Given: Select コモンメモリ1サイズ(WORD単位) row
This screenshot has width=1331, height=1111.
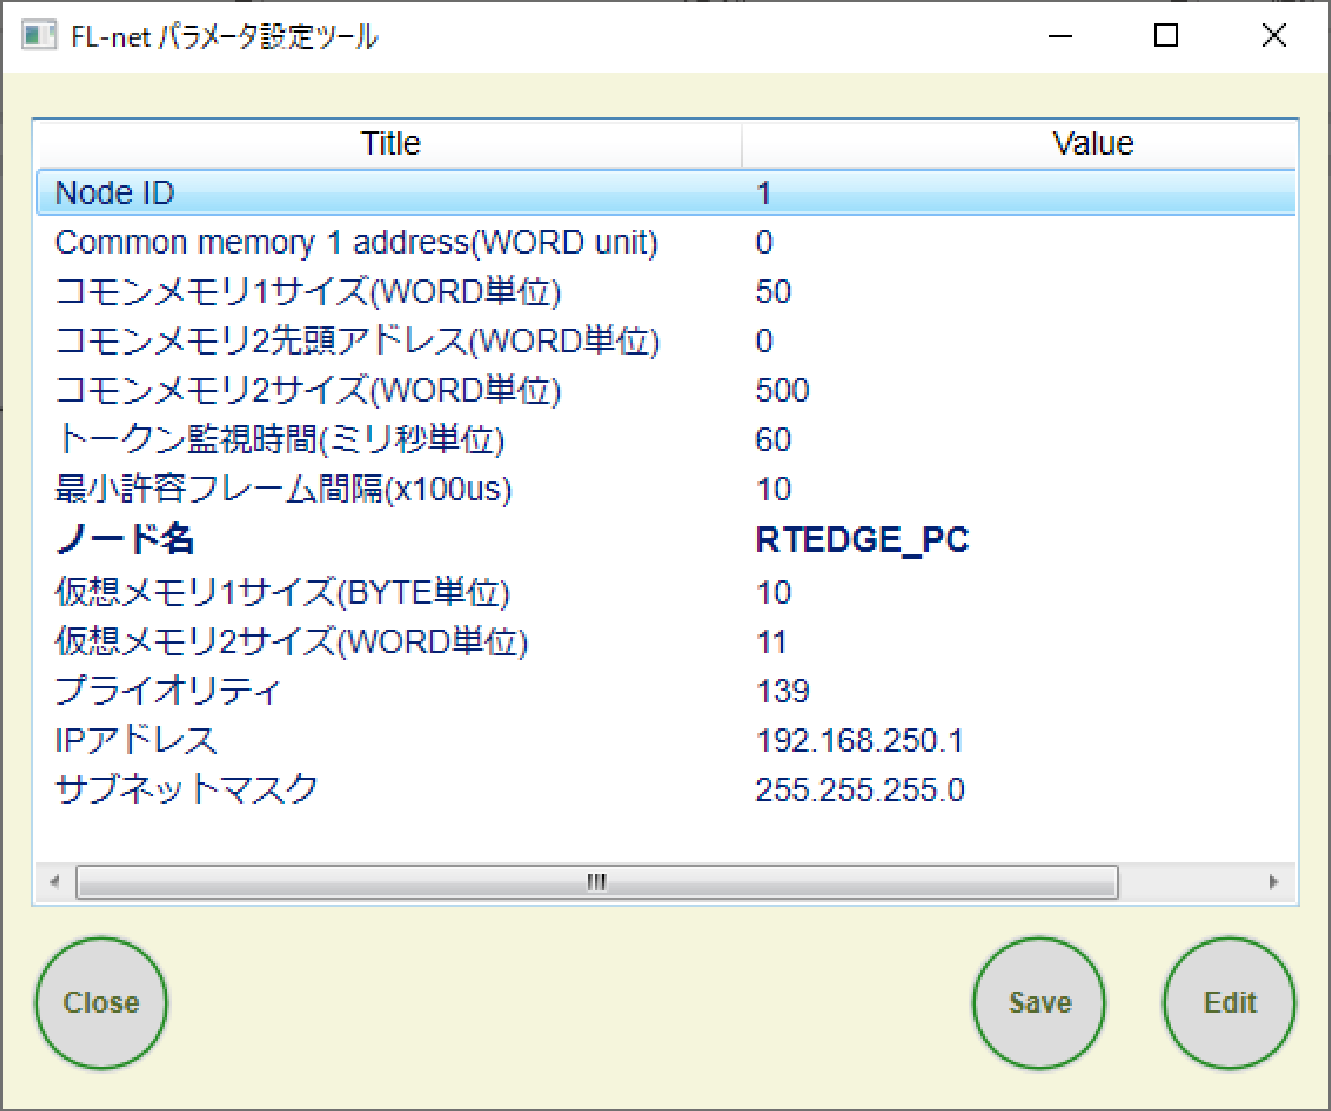Looking at the screenshot, I should pyautogui.click(x=666, y=291).
